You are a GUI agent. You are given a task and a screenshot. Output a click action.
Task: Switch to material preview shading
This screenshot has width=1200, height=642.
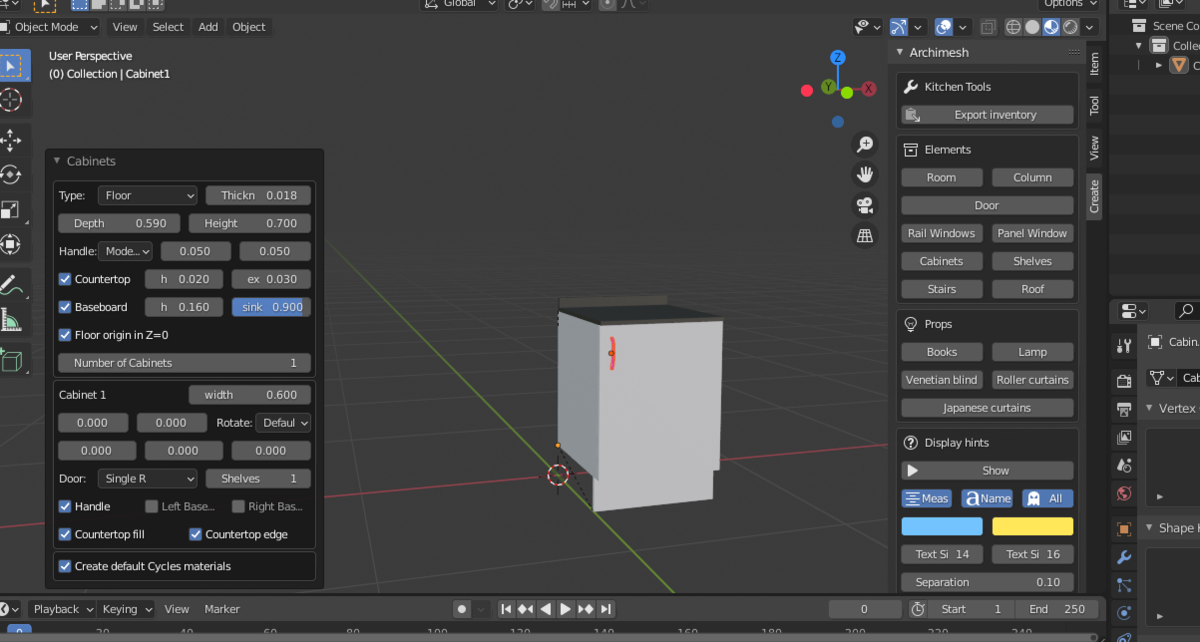point(1052,27)
